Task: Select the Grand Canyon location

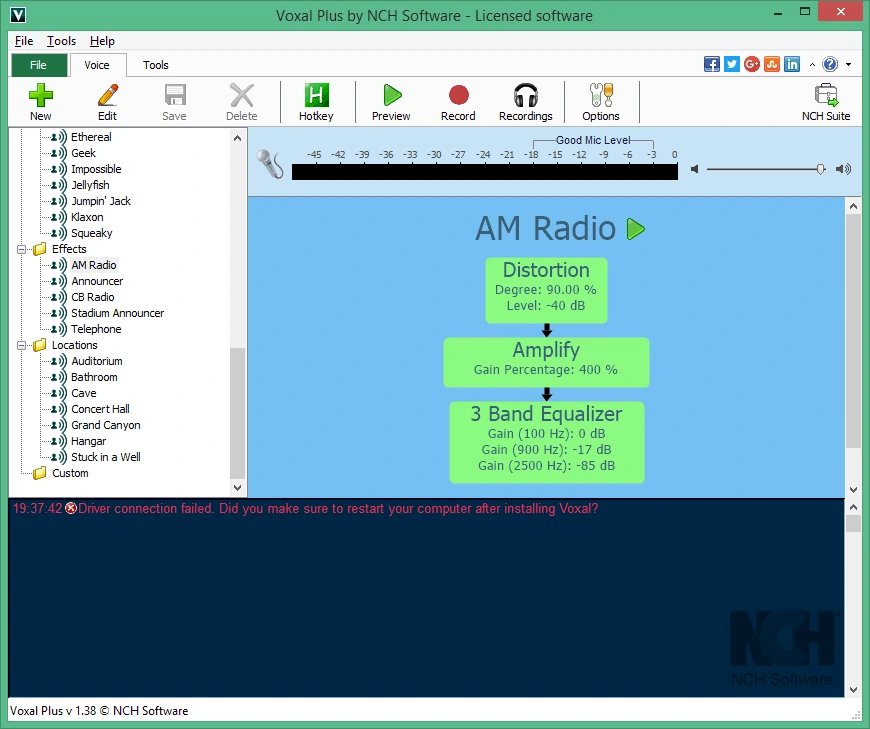Action: tap(105, 426)
